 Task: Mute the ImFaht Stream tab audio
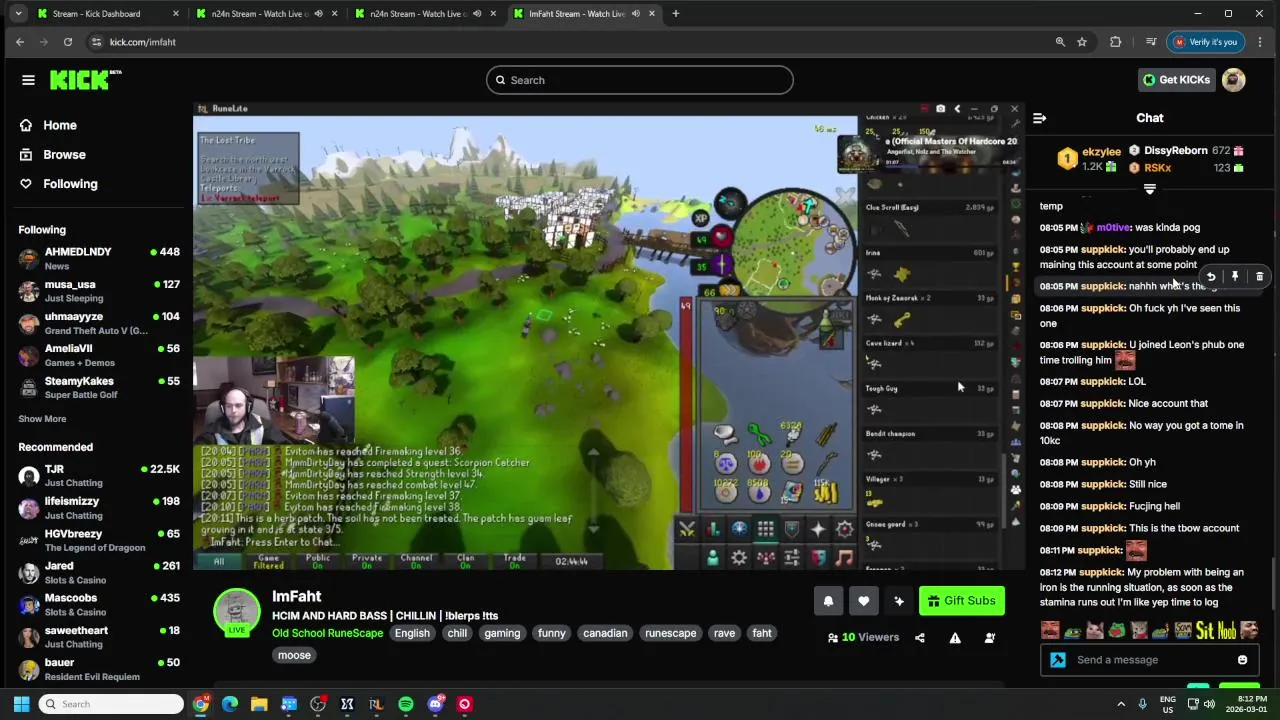point(635,14)
